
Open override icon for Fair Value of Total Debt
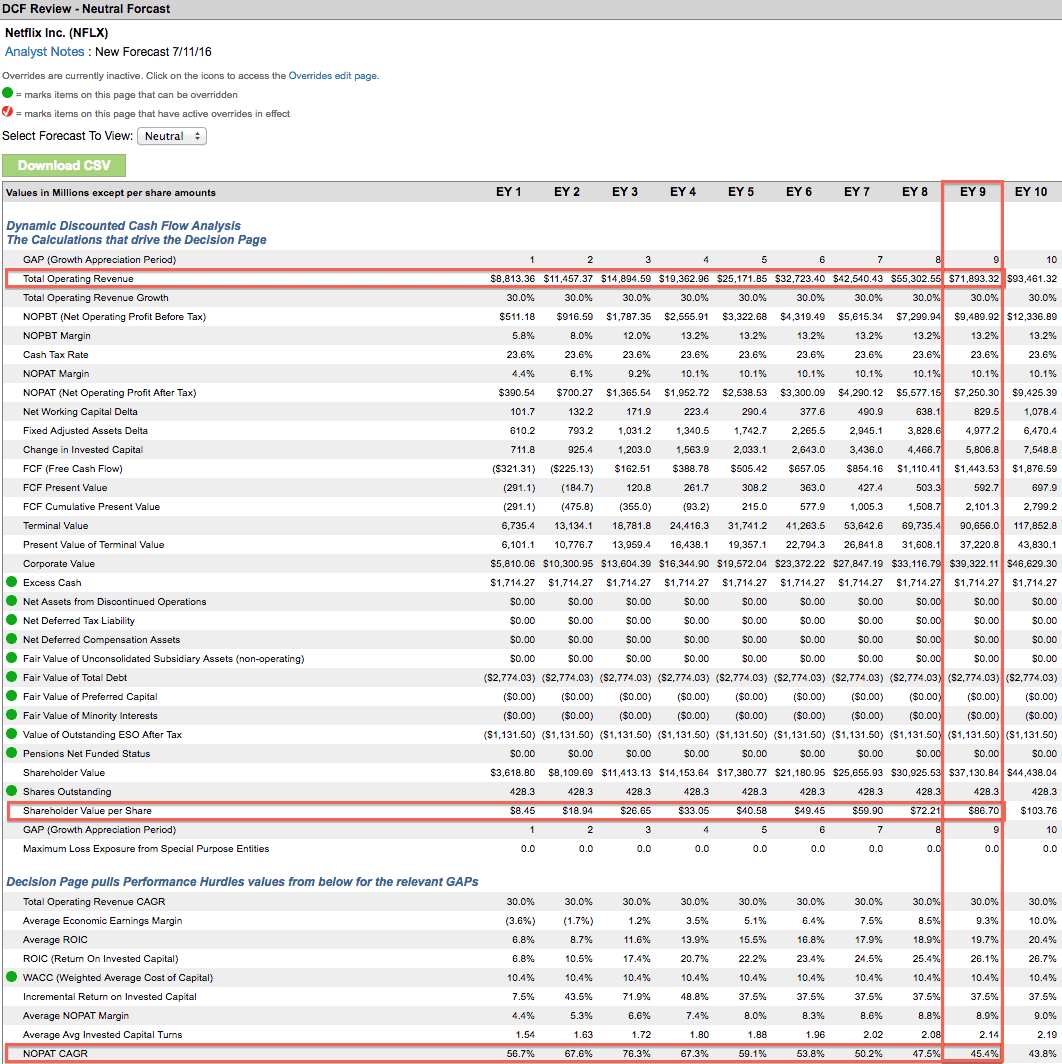pos(12,677)
